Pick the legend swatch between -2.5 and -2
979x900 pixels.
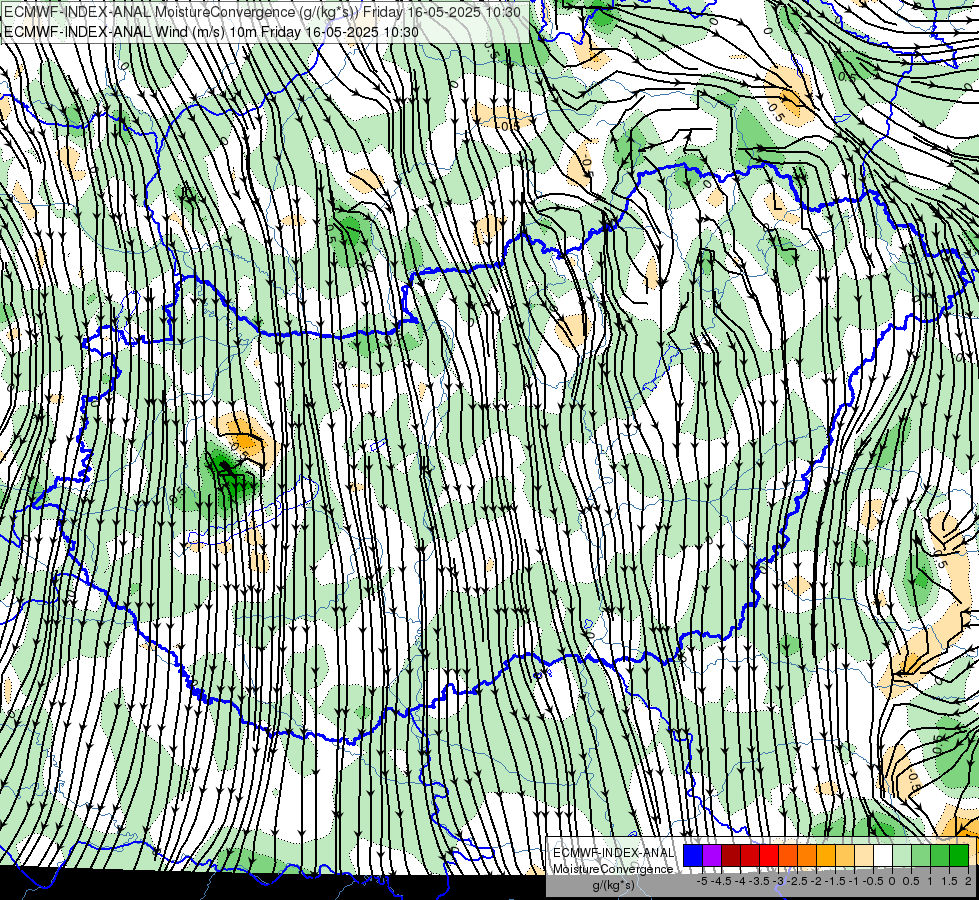click(x=788, y=855)
